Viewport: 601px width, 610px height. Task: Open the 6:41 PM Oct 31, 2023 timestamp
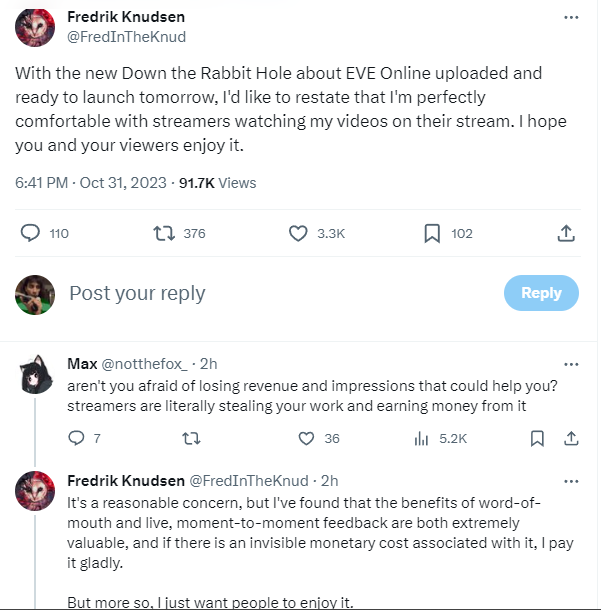pyautogui.click(x=91, y=183)
